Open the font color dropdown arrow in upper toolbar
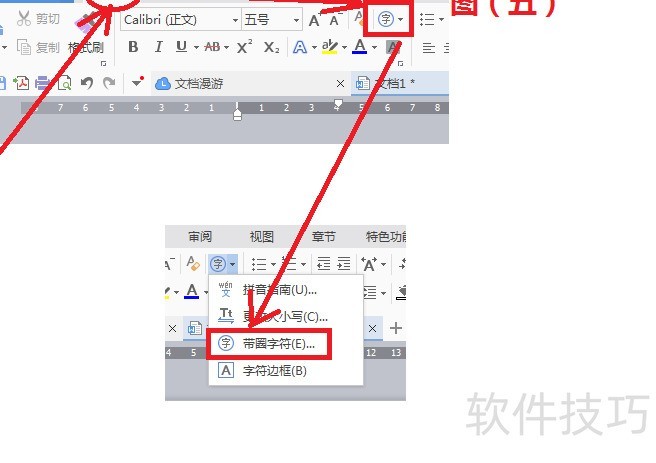 374,48
